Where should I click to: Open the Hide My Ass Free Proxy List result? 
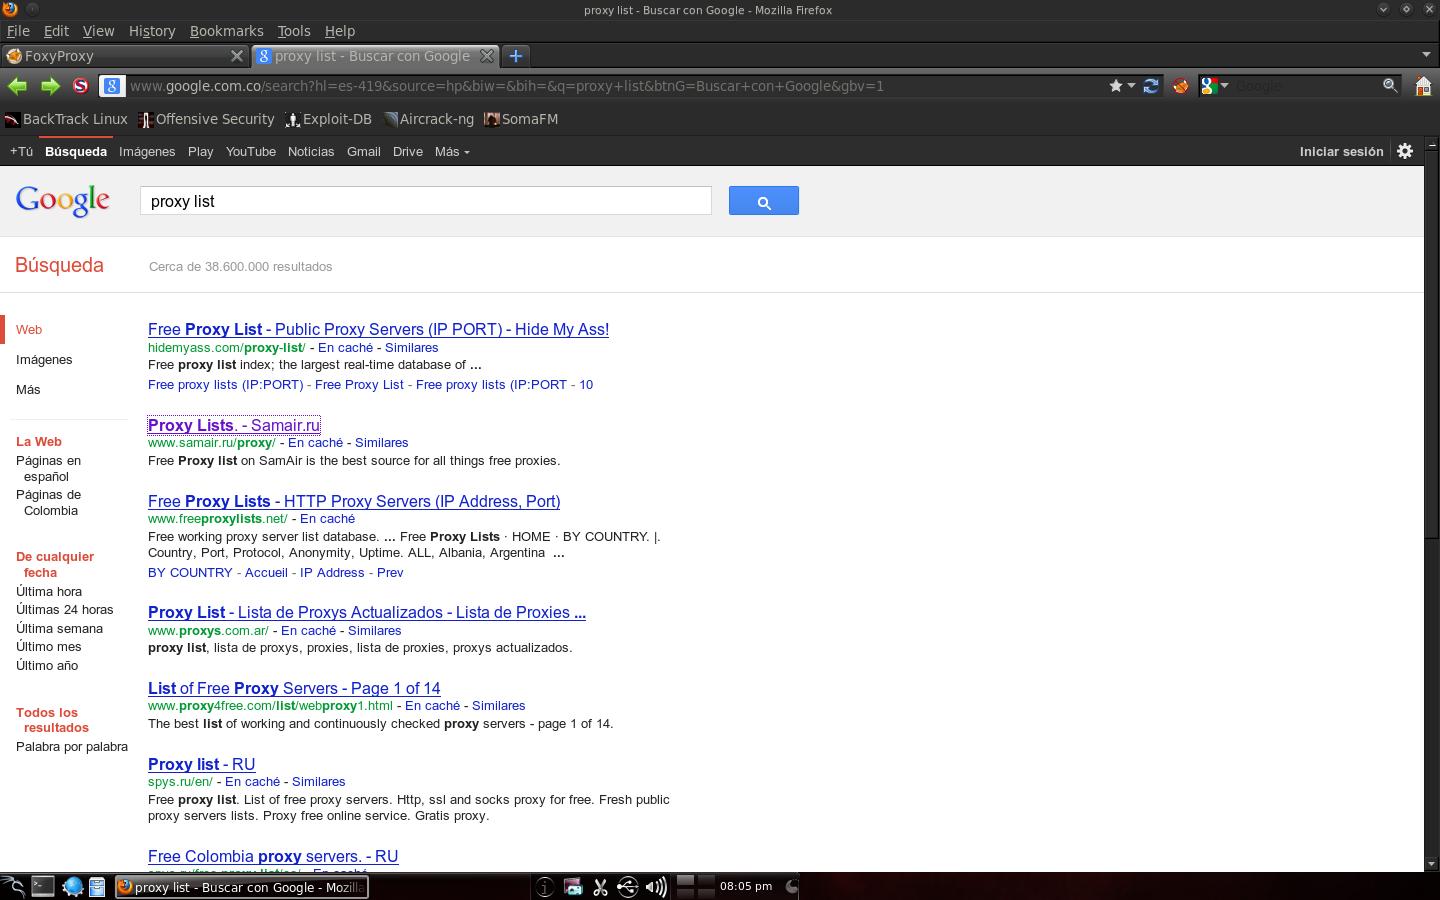378,329
